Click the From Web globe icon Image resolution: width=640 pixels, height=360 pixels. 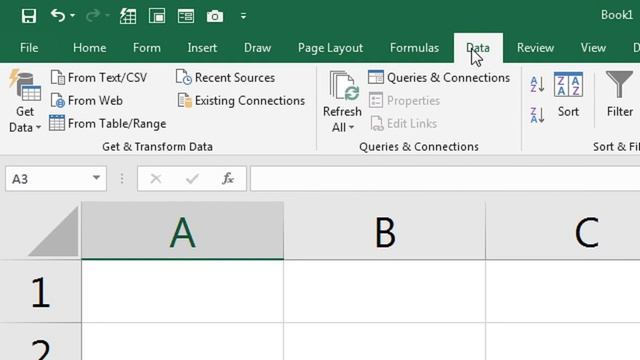point(58,100)
